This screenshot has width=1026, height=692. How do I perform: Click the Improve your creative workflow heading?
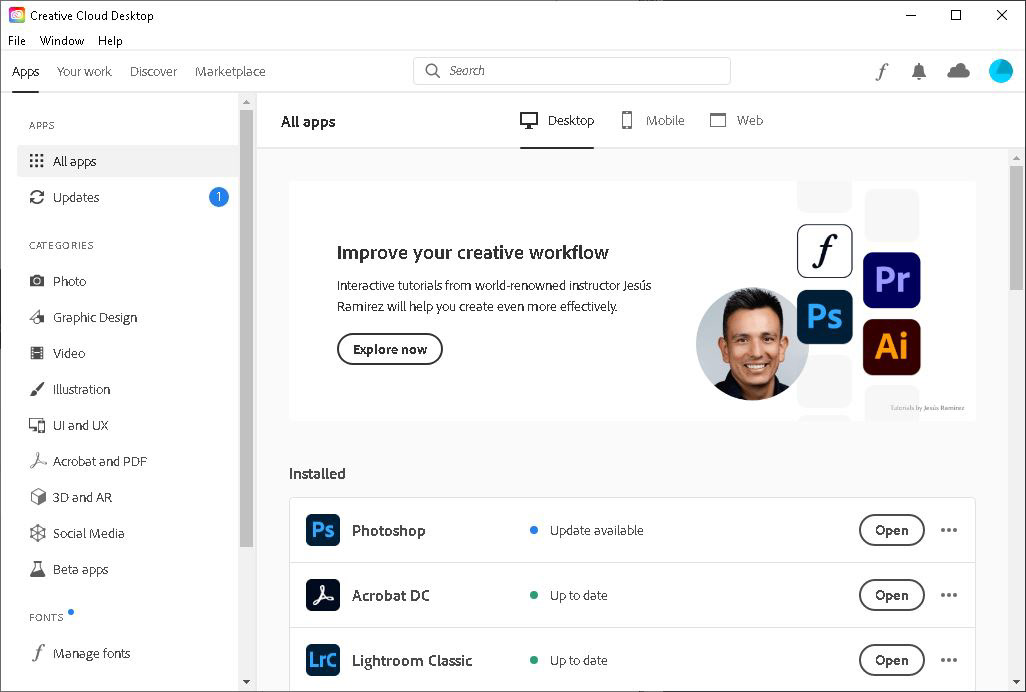[472, 252]
